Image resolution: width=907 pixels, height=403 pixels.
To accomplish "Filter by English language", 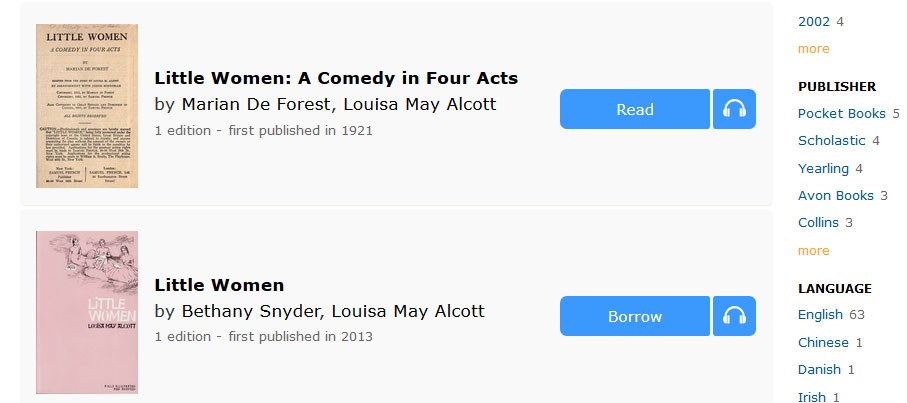I will tap(820, 314).
